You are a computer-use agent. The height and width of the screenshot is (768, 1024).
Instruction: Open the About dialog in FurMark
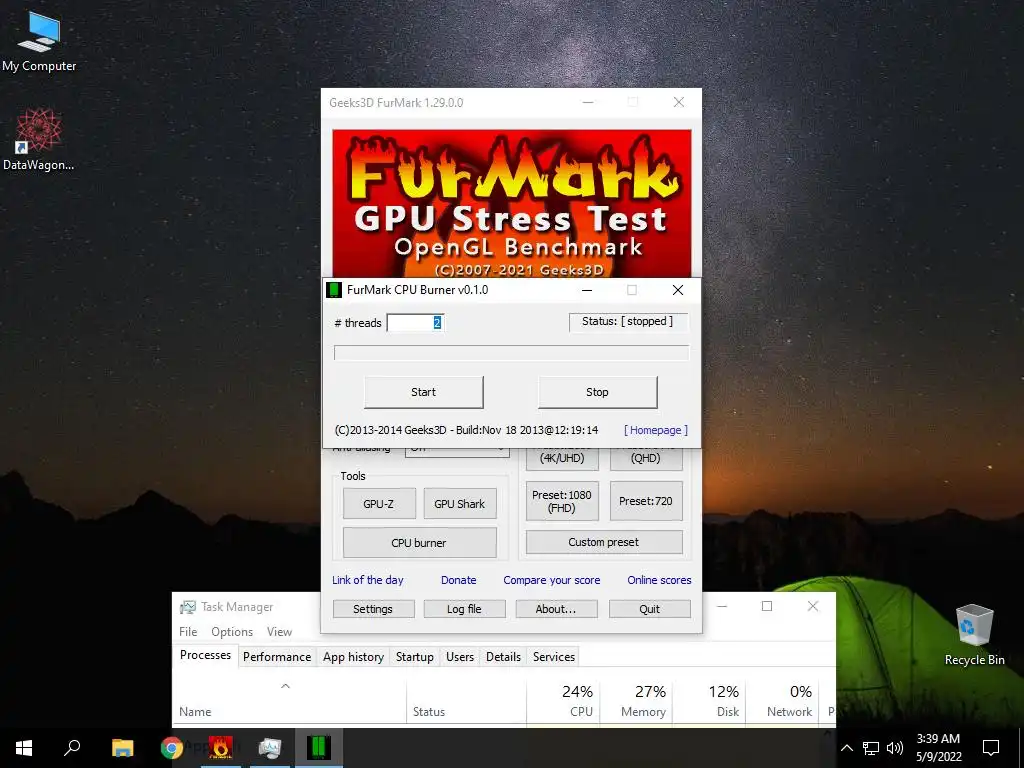(556, 609)
